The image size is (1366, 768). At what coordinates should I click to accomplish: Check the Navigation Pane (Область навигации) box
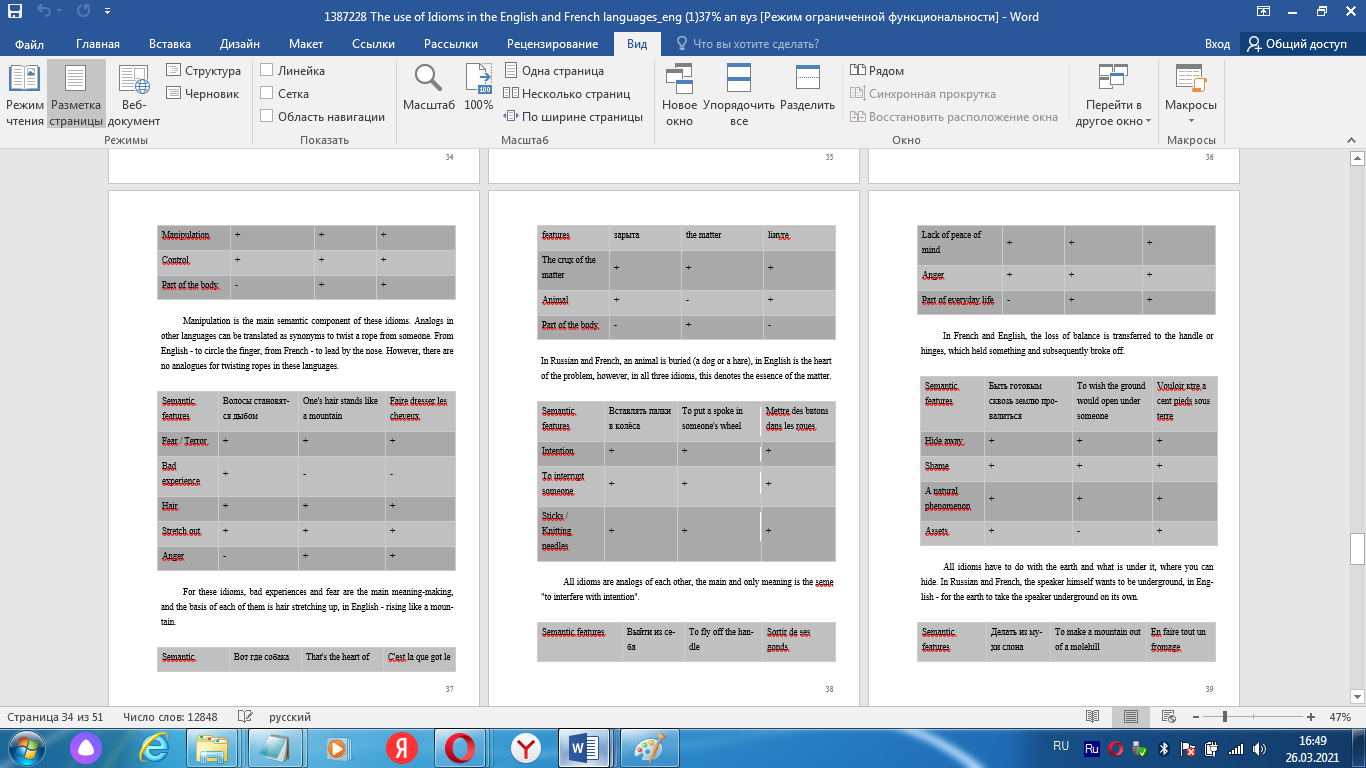267,117
